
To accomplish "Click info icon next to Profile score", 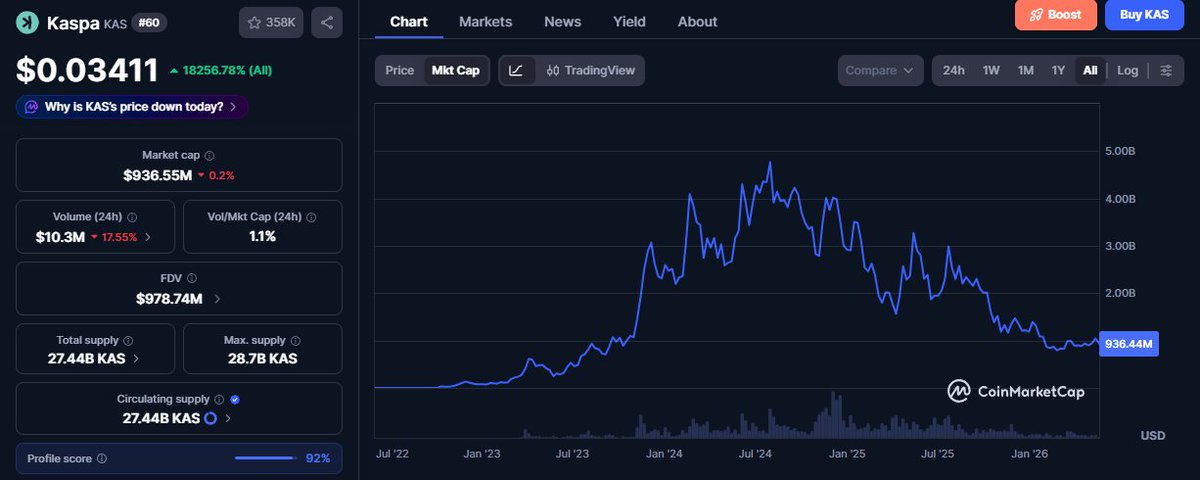I will [x=102, y=459].
